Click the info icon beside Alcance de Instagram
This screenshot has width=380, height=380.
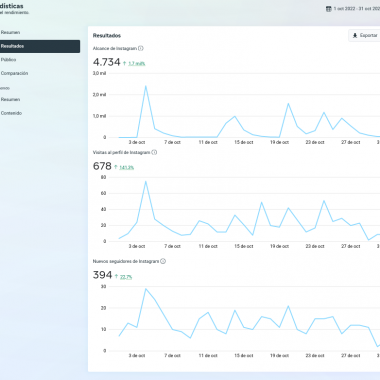141,48
